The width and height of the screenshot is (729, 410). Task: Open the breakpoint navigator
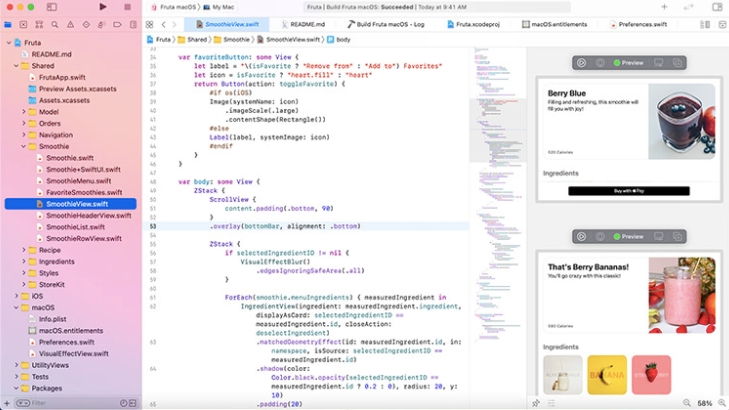tap(117, 25)
